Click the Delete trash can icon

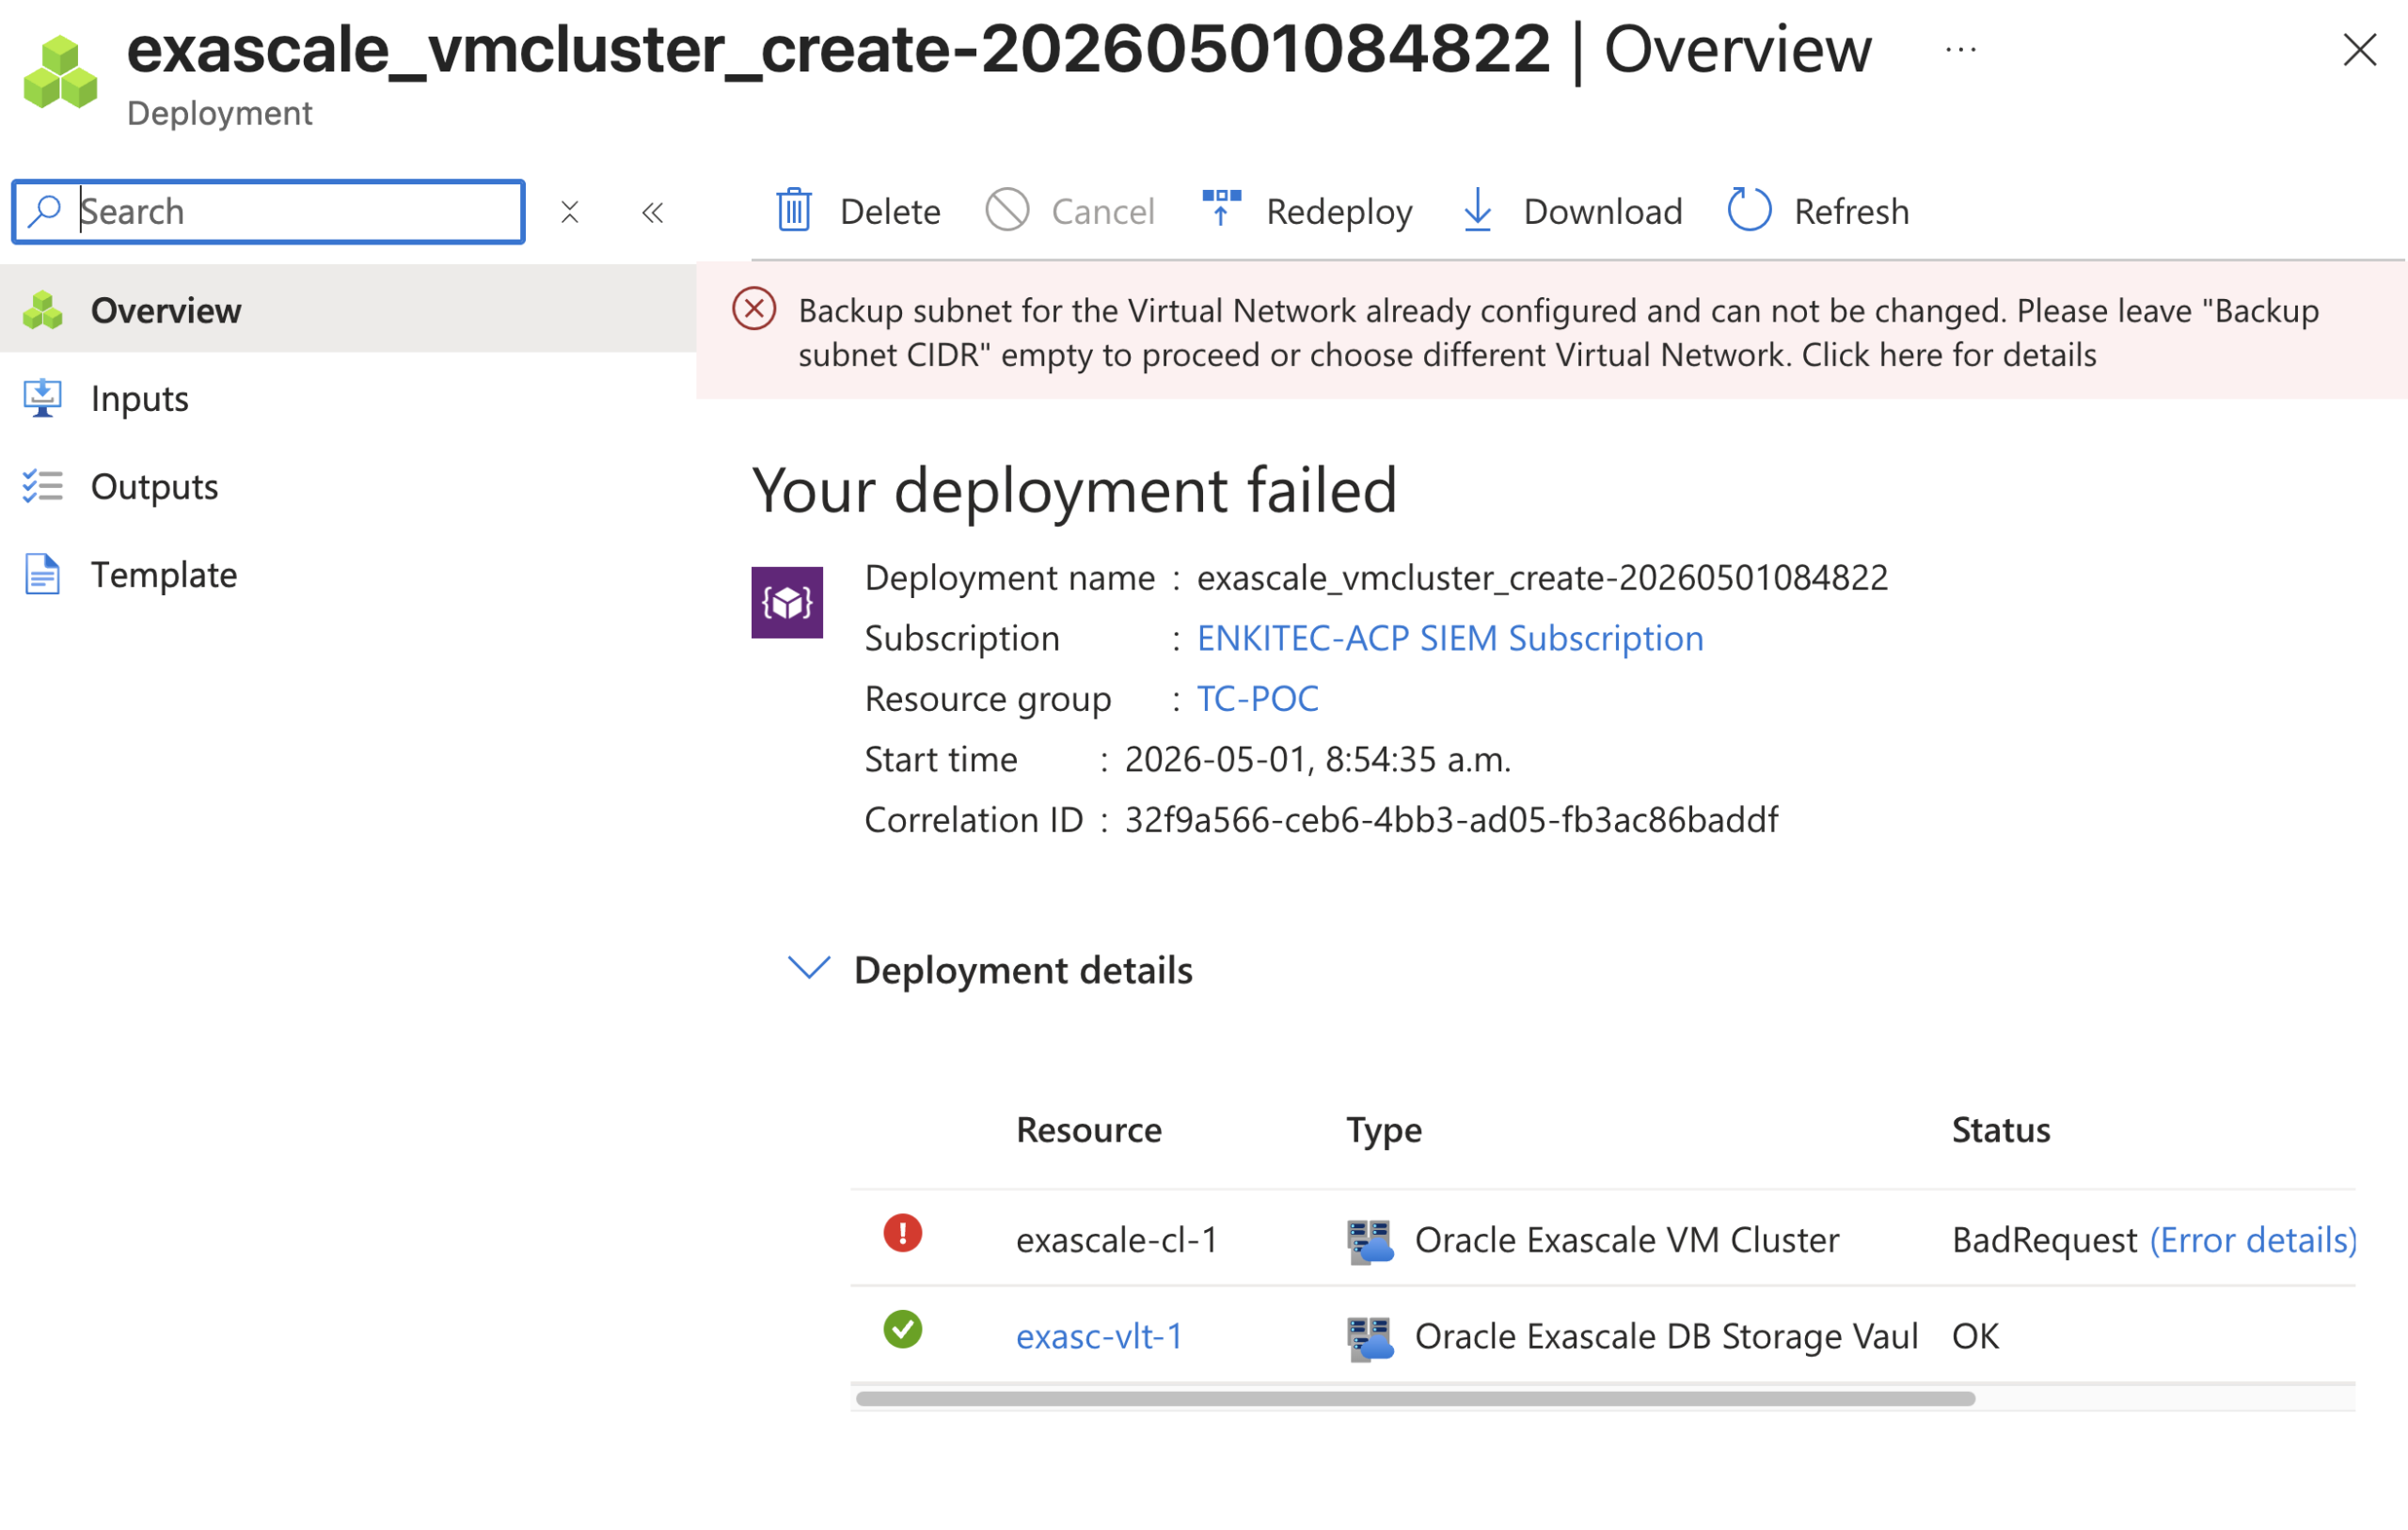click(x=793, y=210)
